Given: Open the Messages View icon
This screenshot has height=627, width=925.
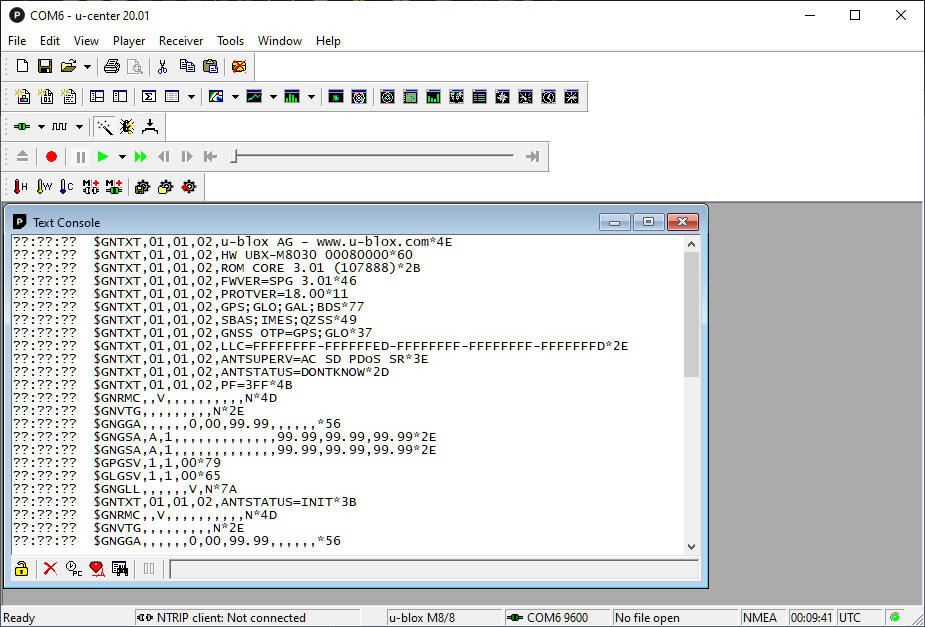Looking at the screenshot, I should [97, 97].
